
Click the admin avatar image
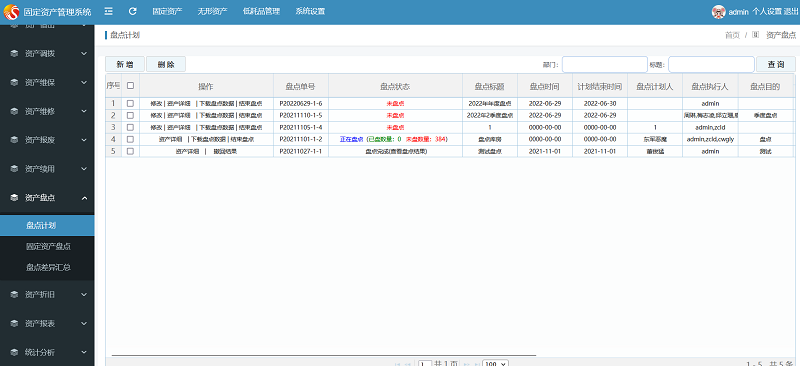click(718, 12)
